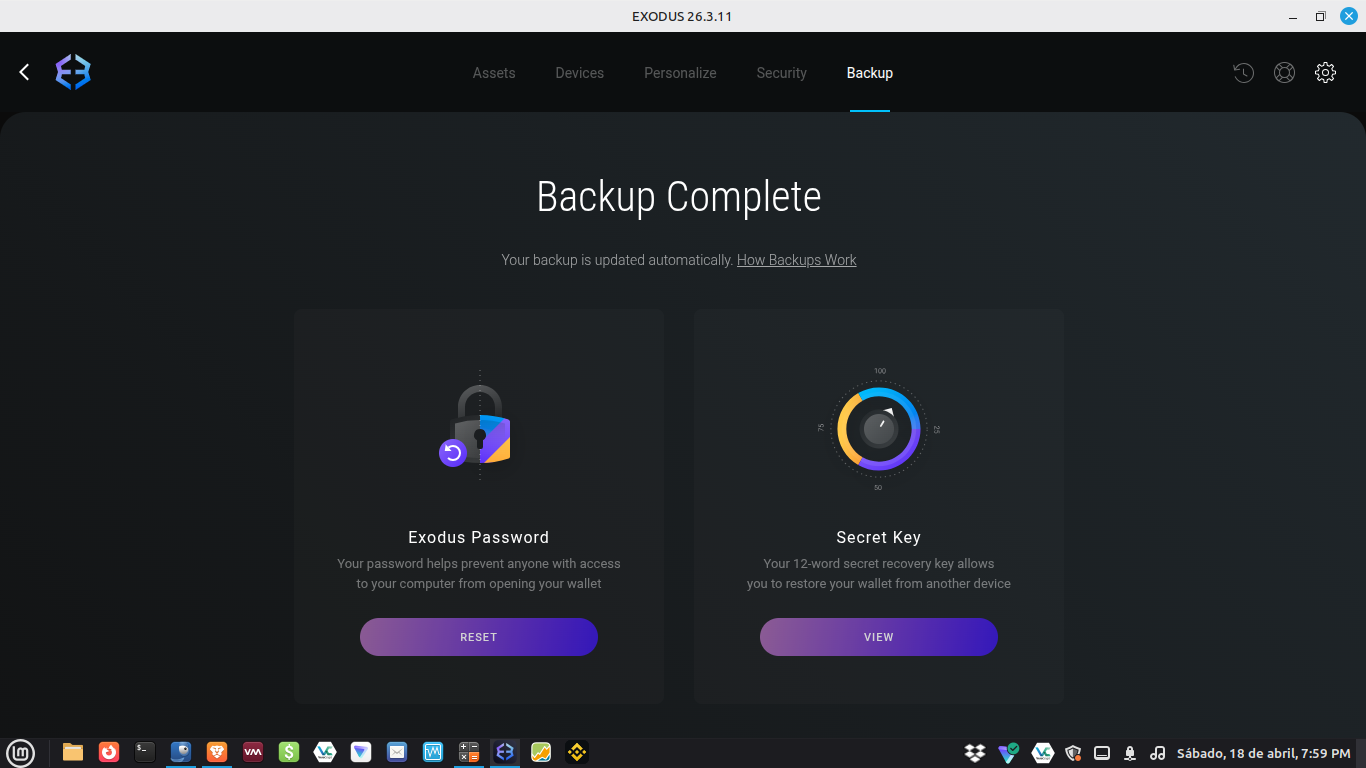The width and height of the screenshot is (1366, 768).
Task: Click the Exodus Password title text
Action: click(x=479, y=537)
